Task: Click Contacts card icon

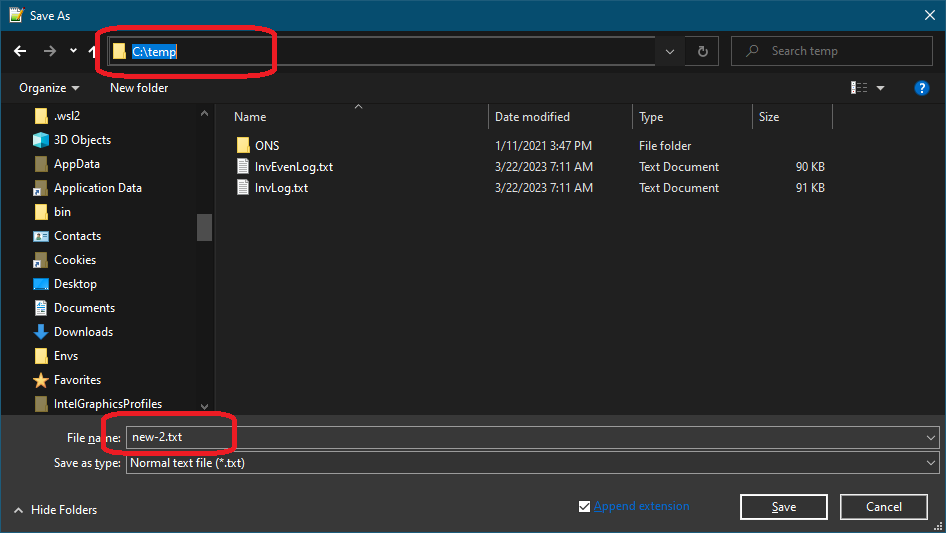Action: pyautogui.click(x=41, y=236)
